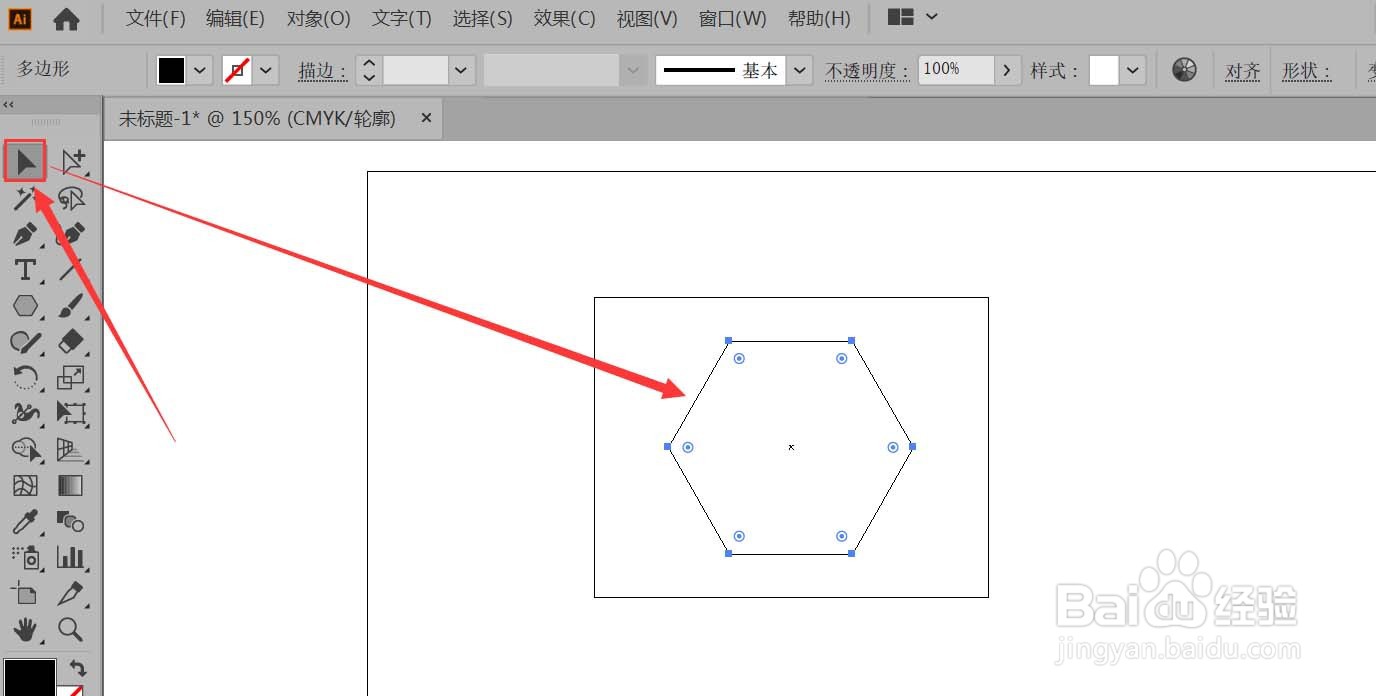This screenshot has height=696, width=1376.
Task: Switch to the 未标题-1* document tab
Action: pyautogui.click(x=258, y=118)
